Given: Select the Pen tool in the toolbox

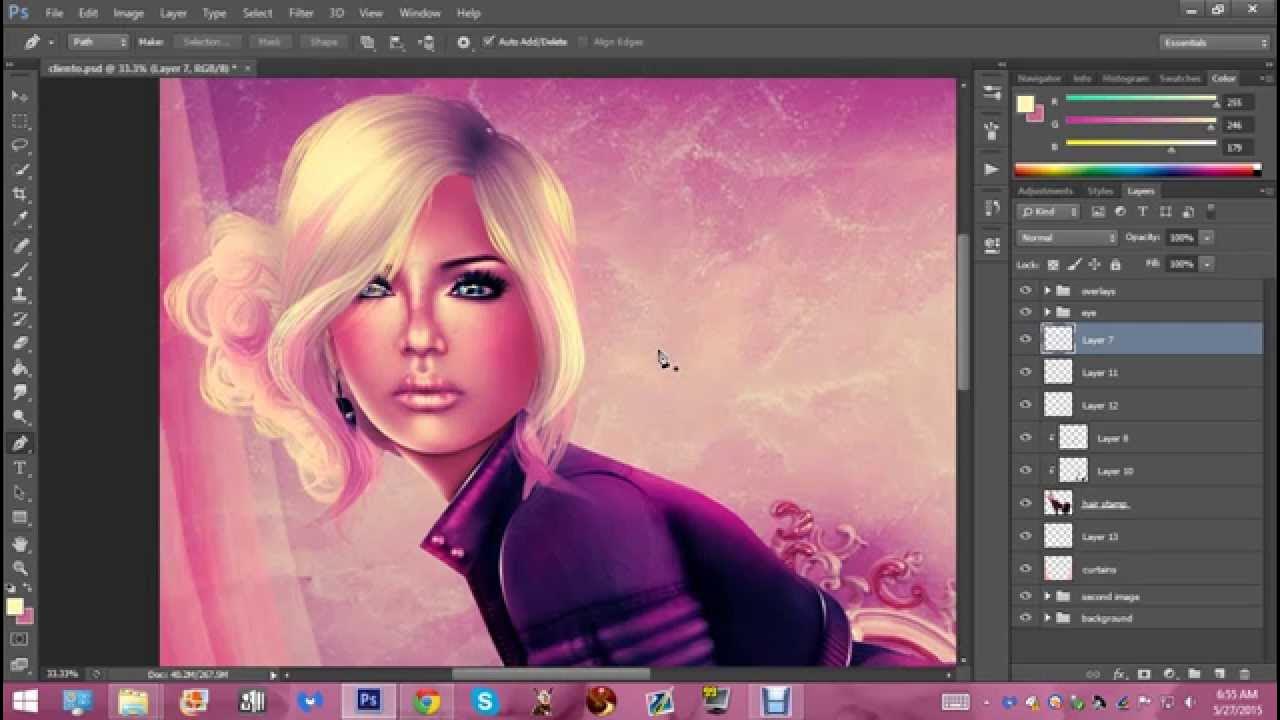Looking at the screenshot, I should [x=19, y=444].
